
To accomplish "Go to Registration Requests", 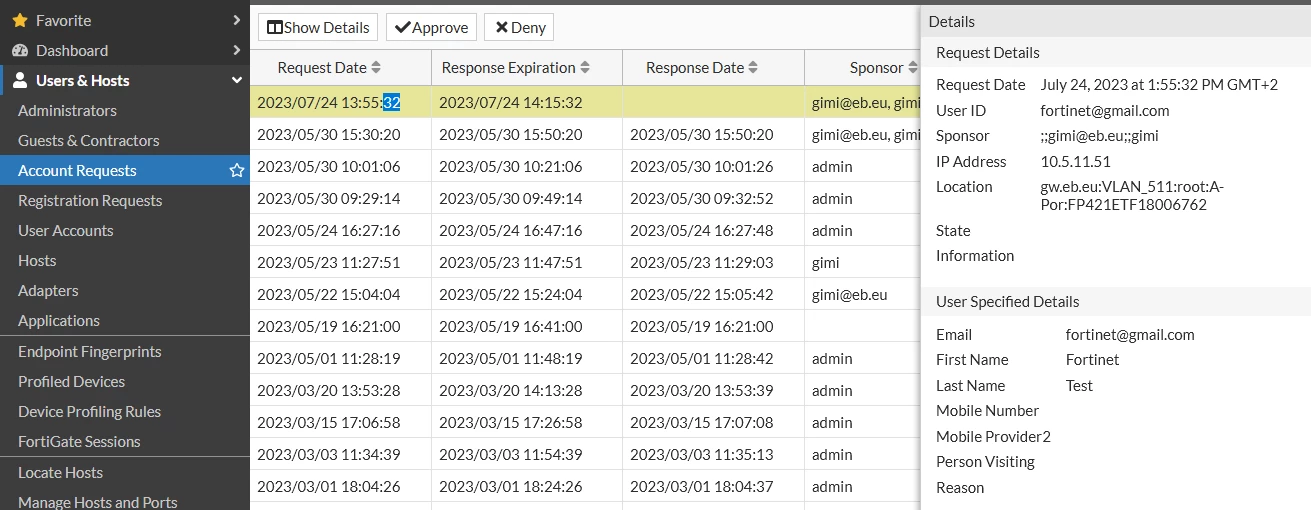I will [x=90, y=201].
